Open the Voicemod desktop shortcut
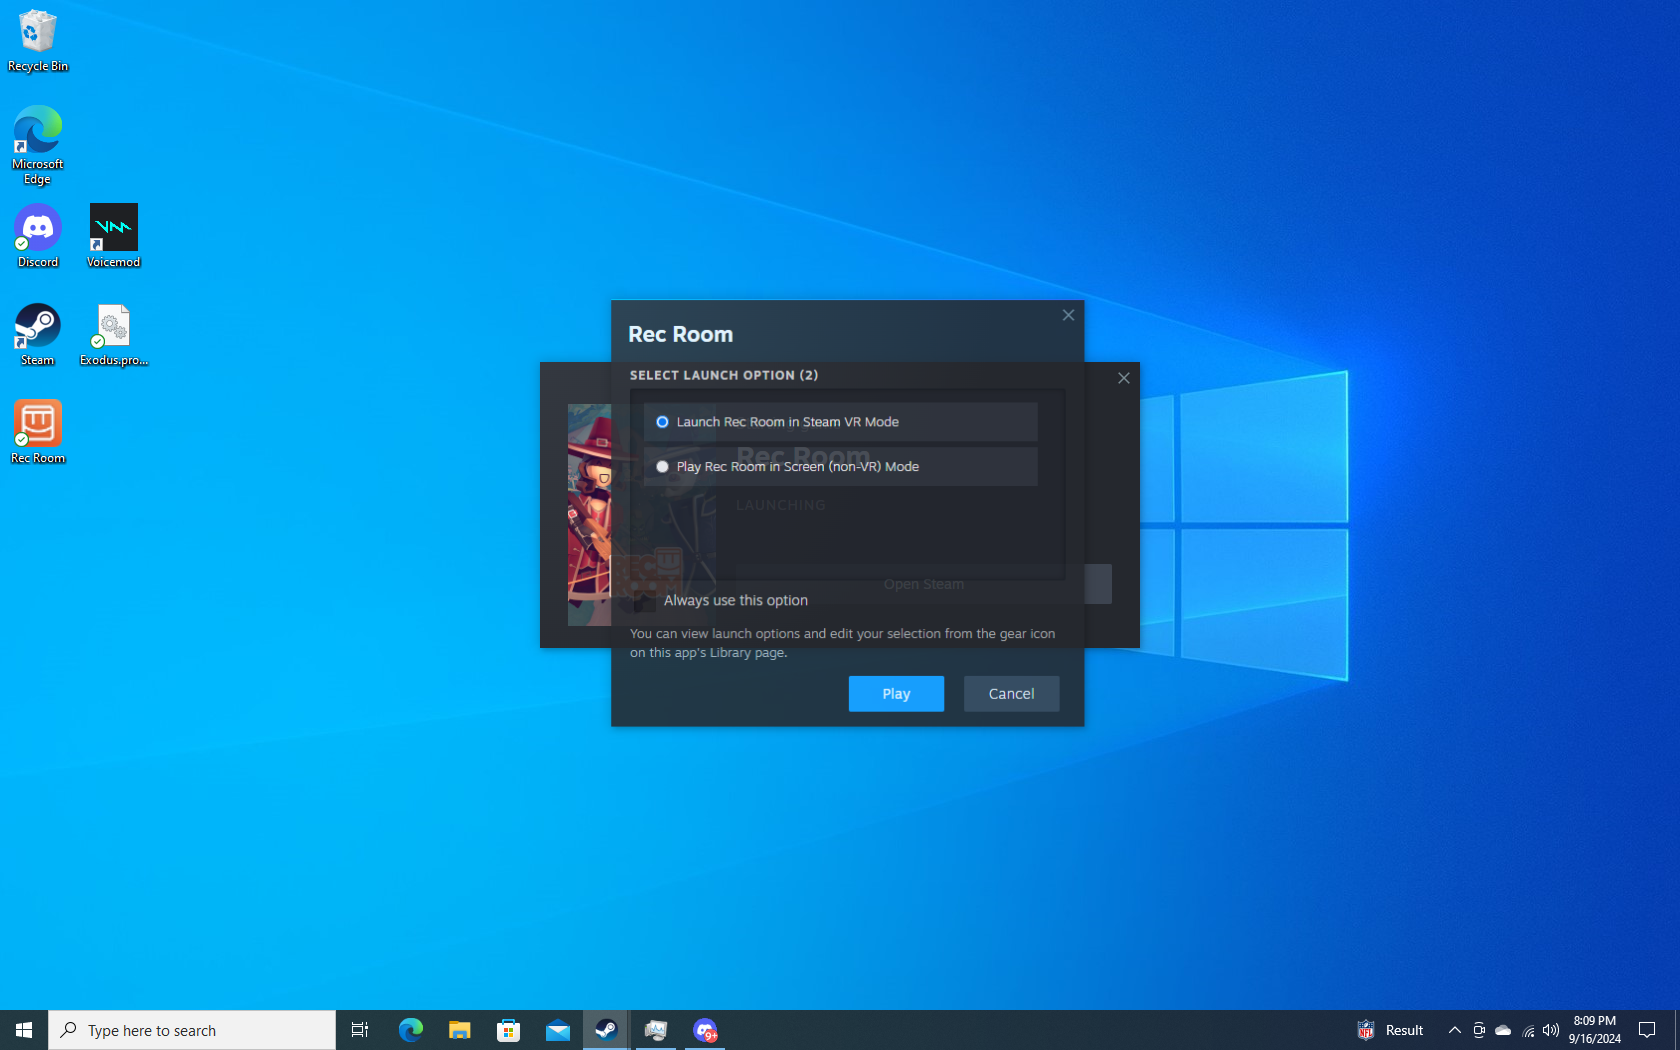Screen dimensions: 1680x1050 (x=114, y=237)
